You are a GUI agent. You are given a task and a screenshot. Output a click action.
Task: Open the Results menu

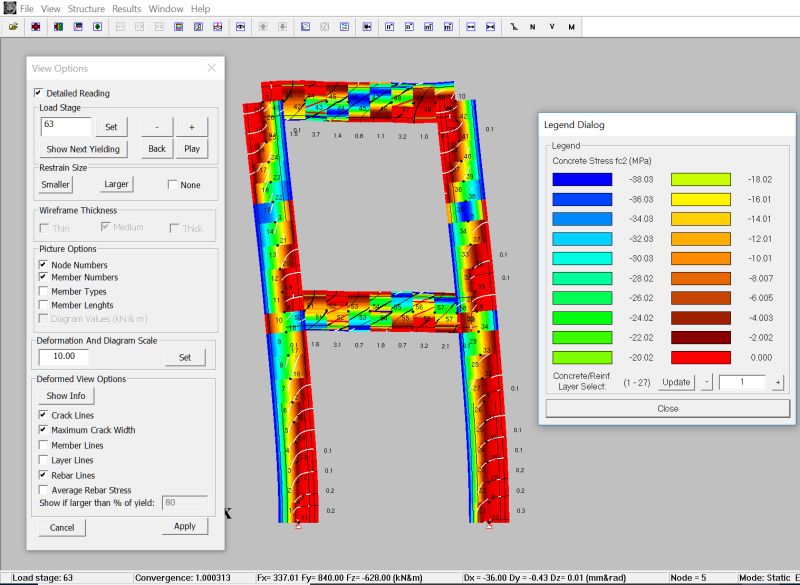[x=127, y=9]
